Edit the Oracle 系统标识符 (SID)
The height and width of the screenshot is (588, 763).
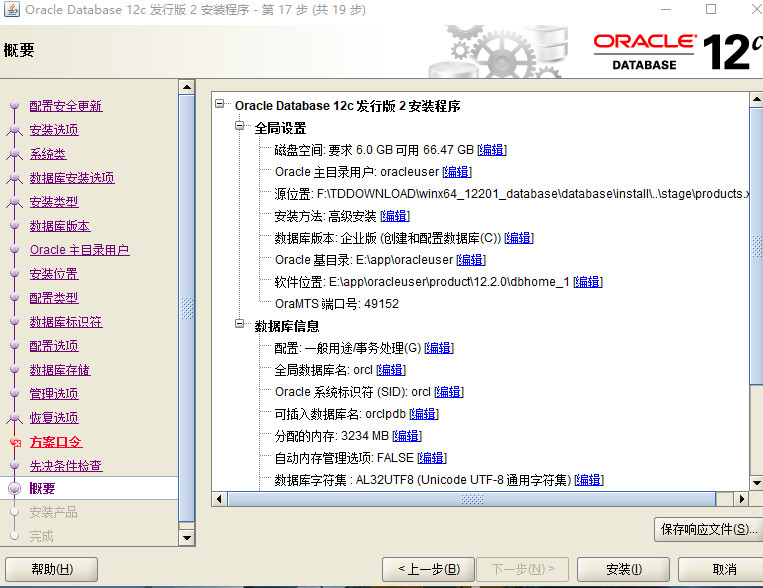coord(449,392)
